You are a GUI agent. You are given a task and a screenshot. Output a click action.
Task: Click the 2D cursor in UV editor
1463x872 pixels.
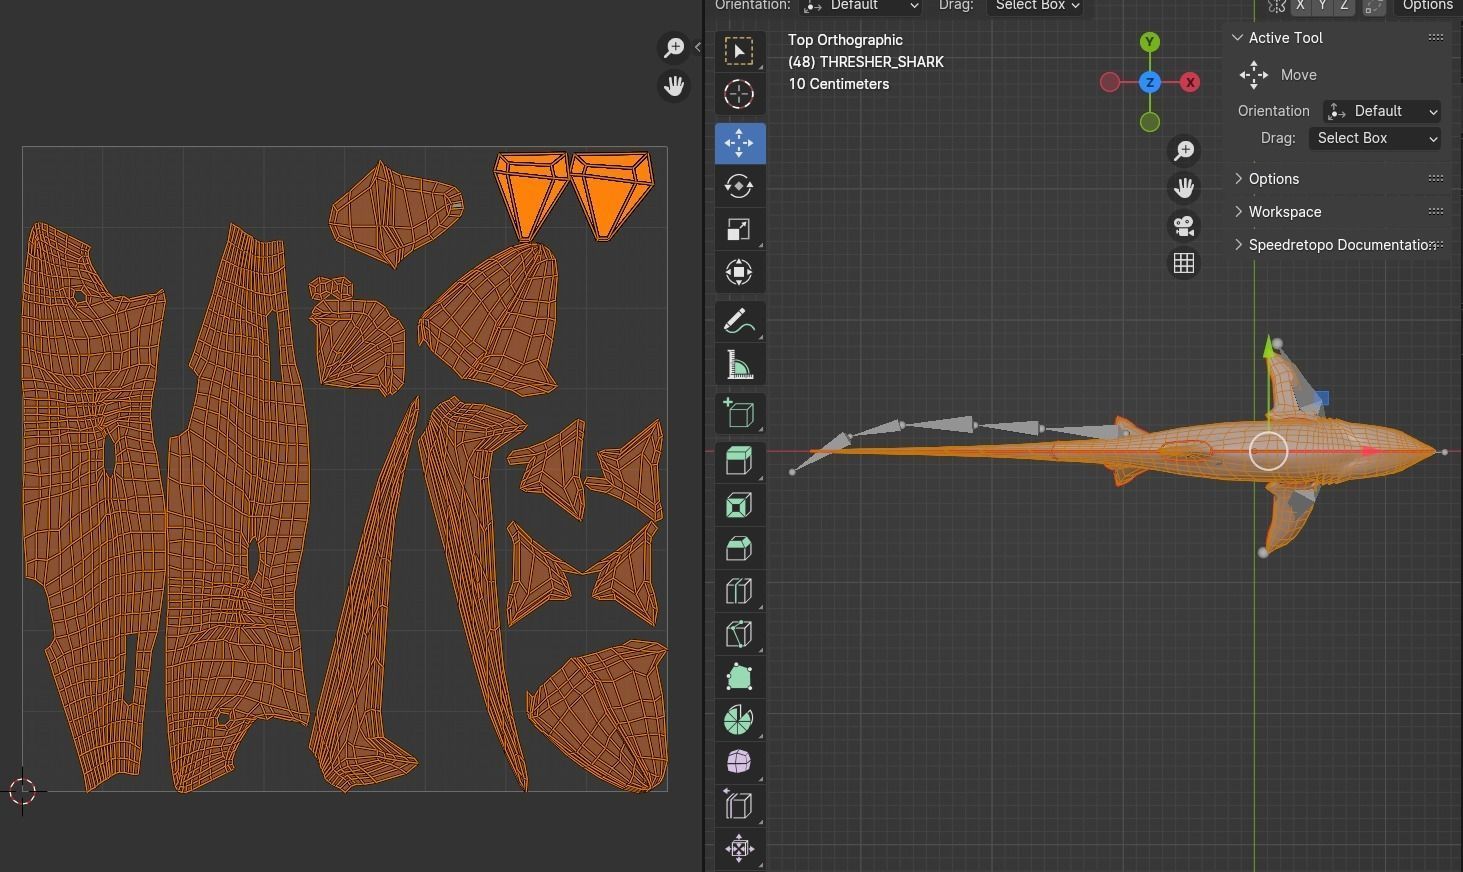click(22, 791)
